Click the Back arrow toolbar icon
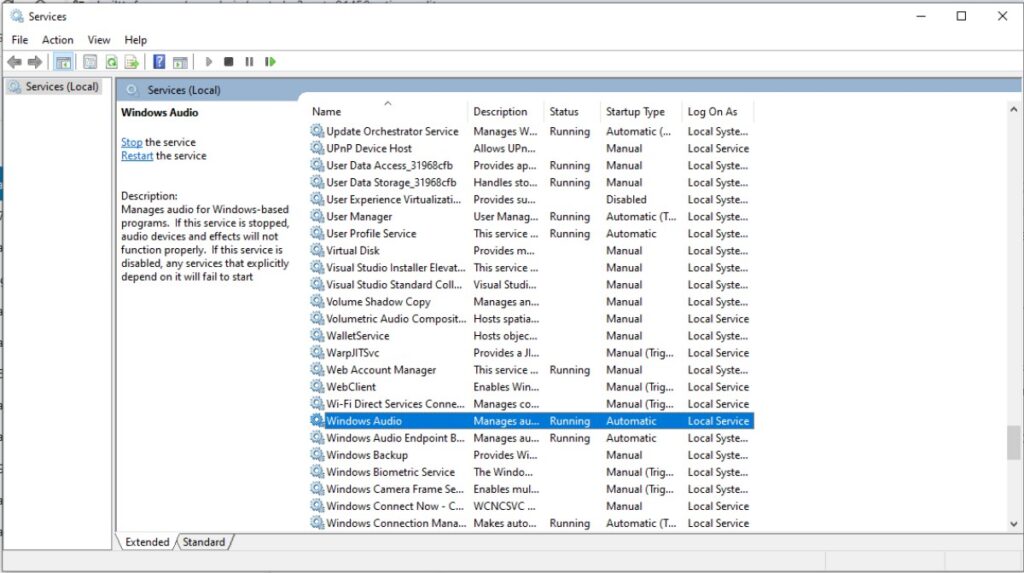This screenshot has width=1024, height=573. click(x=14, y=62)
